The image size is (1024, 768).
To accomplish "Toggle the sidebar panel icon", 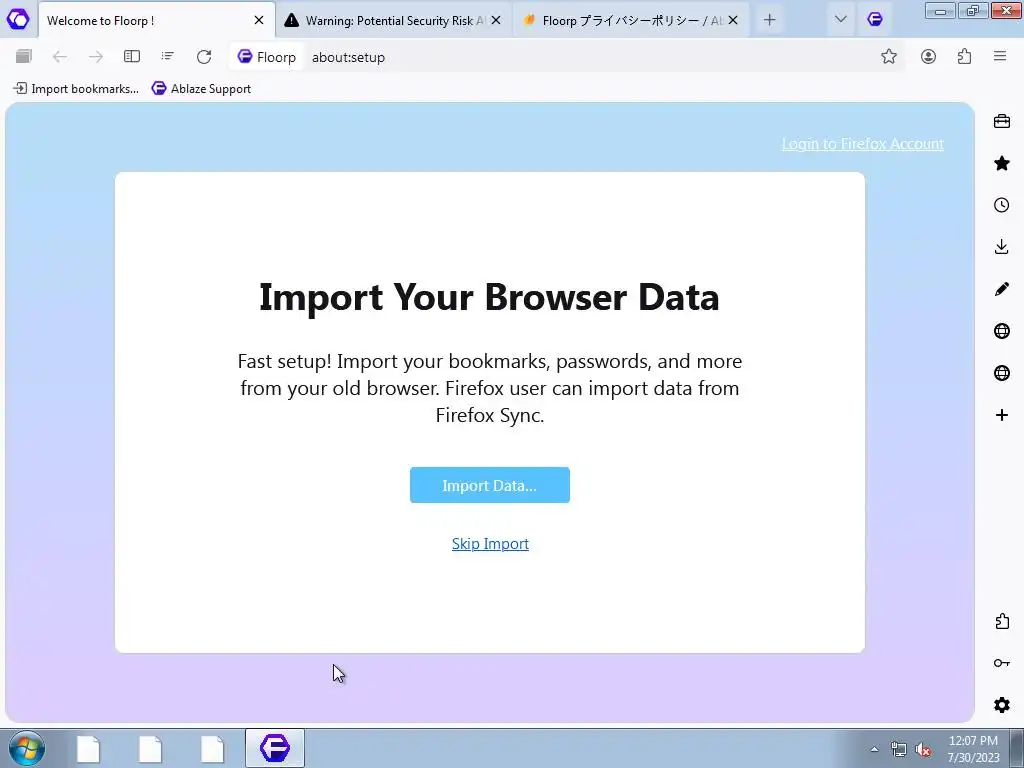I will pyautogui.click(x=132, y=57).
